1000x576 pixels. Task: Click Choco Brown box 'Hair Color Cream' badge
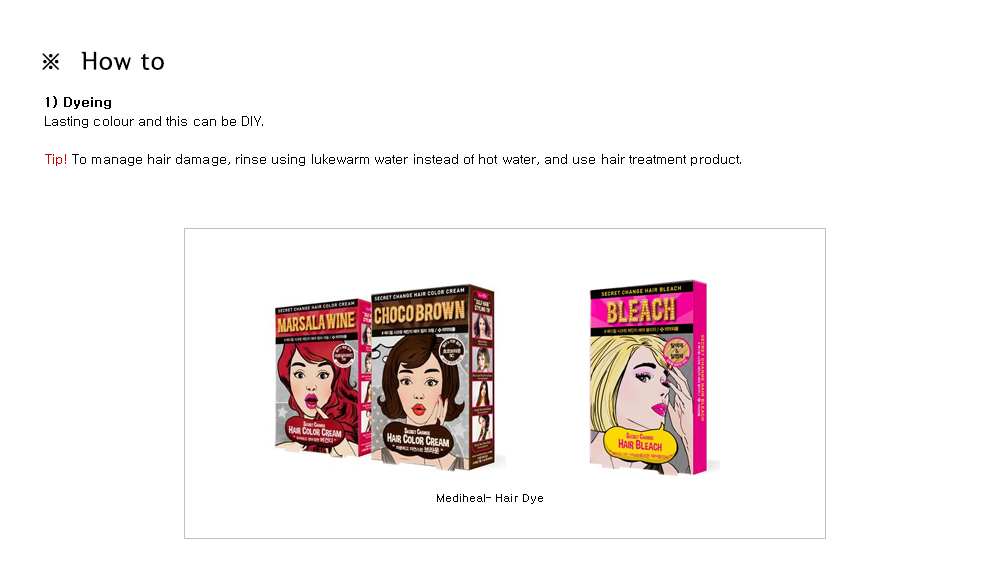(x=418, y=438)
